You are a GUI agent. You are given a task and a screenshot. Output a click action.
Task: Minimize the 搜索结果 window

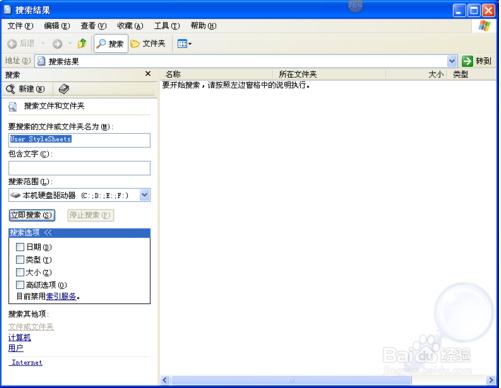459,11
